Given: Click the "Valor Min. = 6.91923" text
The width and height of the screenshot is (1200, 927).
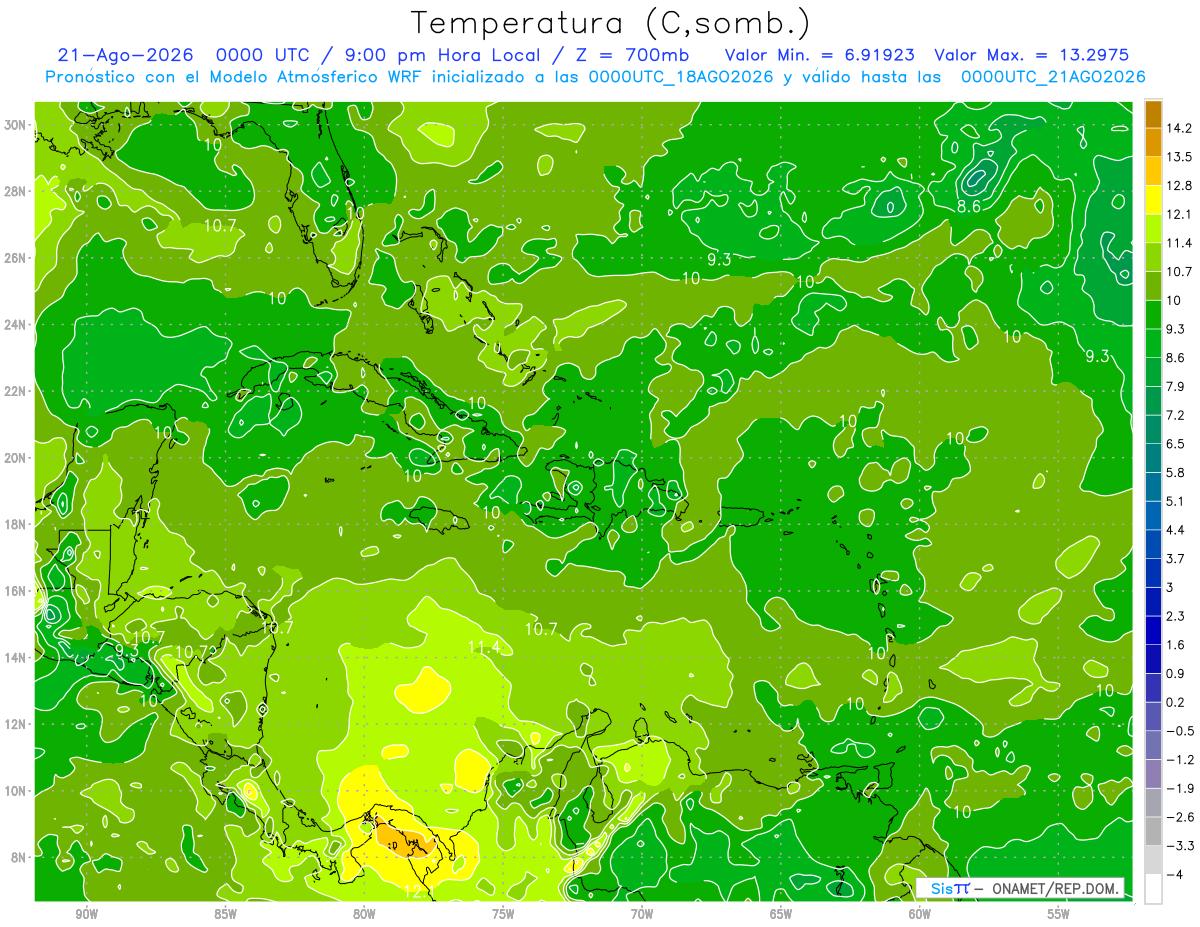Looking at the screenshot, I should coord(819,55).
